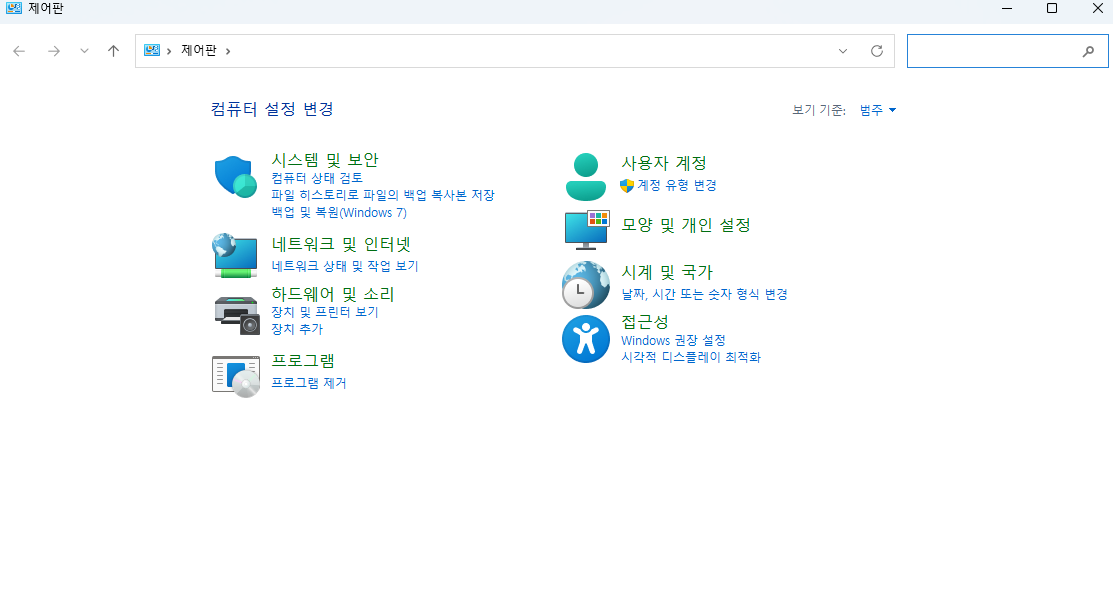Open the 접근성 accessibility icon
1113x601 pixels.
[x=586, y=339]
